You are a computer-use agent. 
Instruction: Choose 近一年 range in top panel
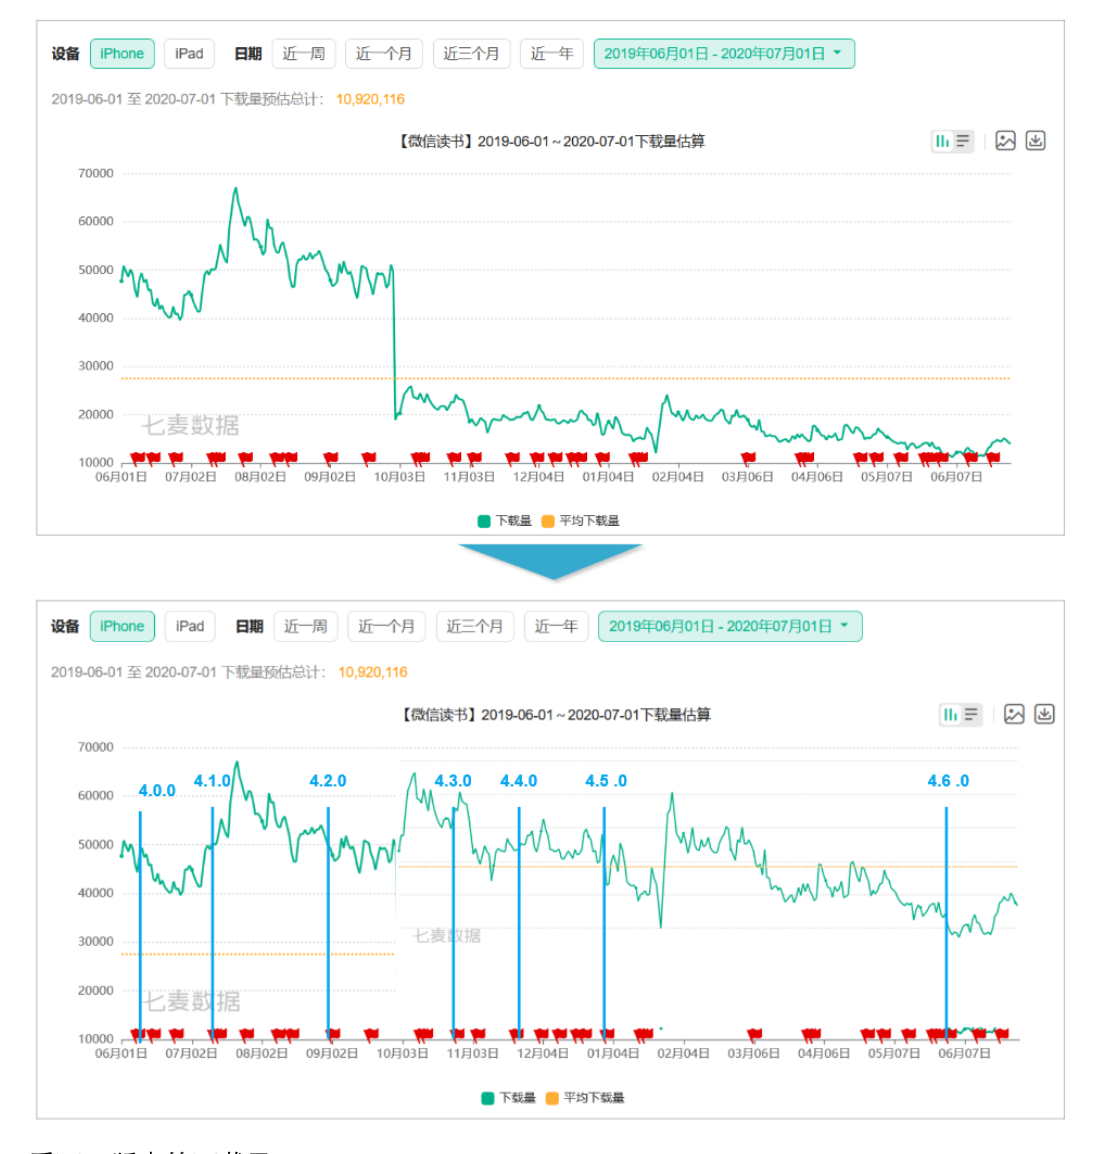click(x=552, y=54)
